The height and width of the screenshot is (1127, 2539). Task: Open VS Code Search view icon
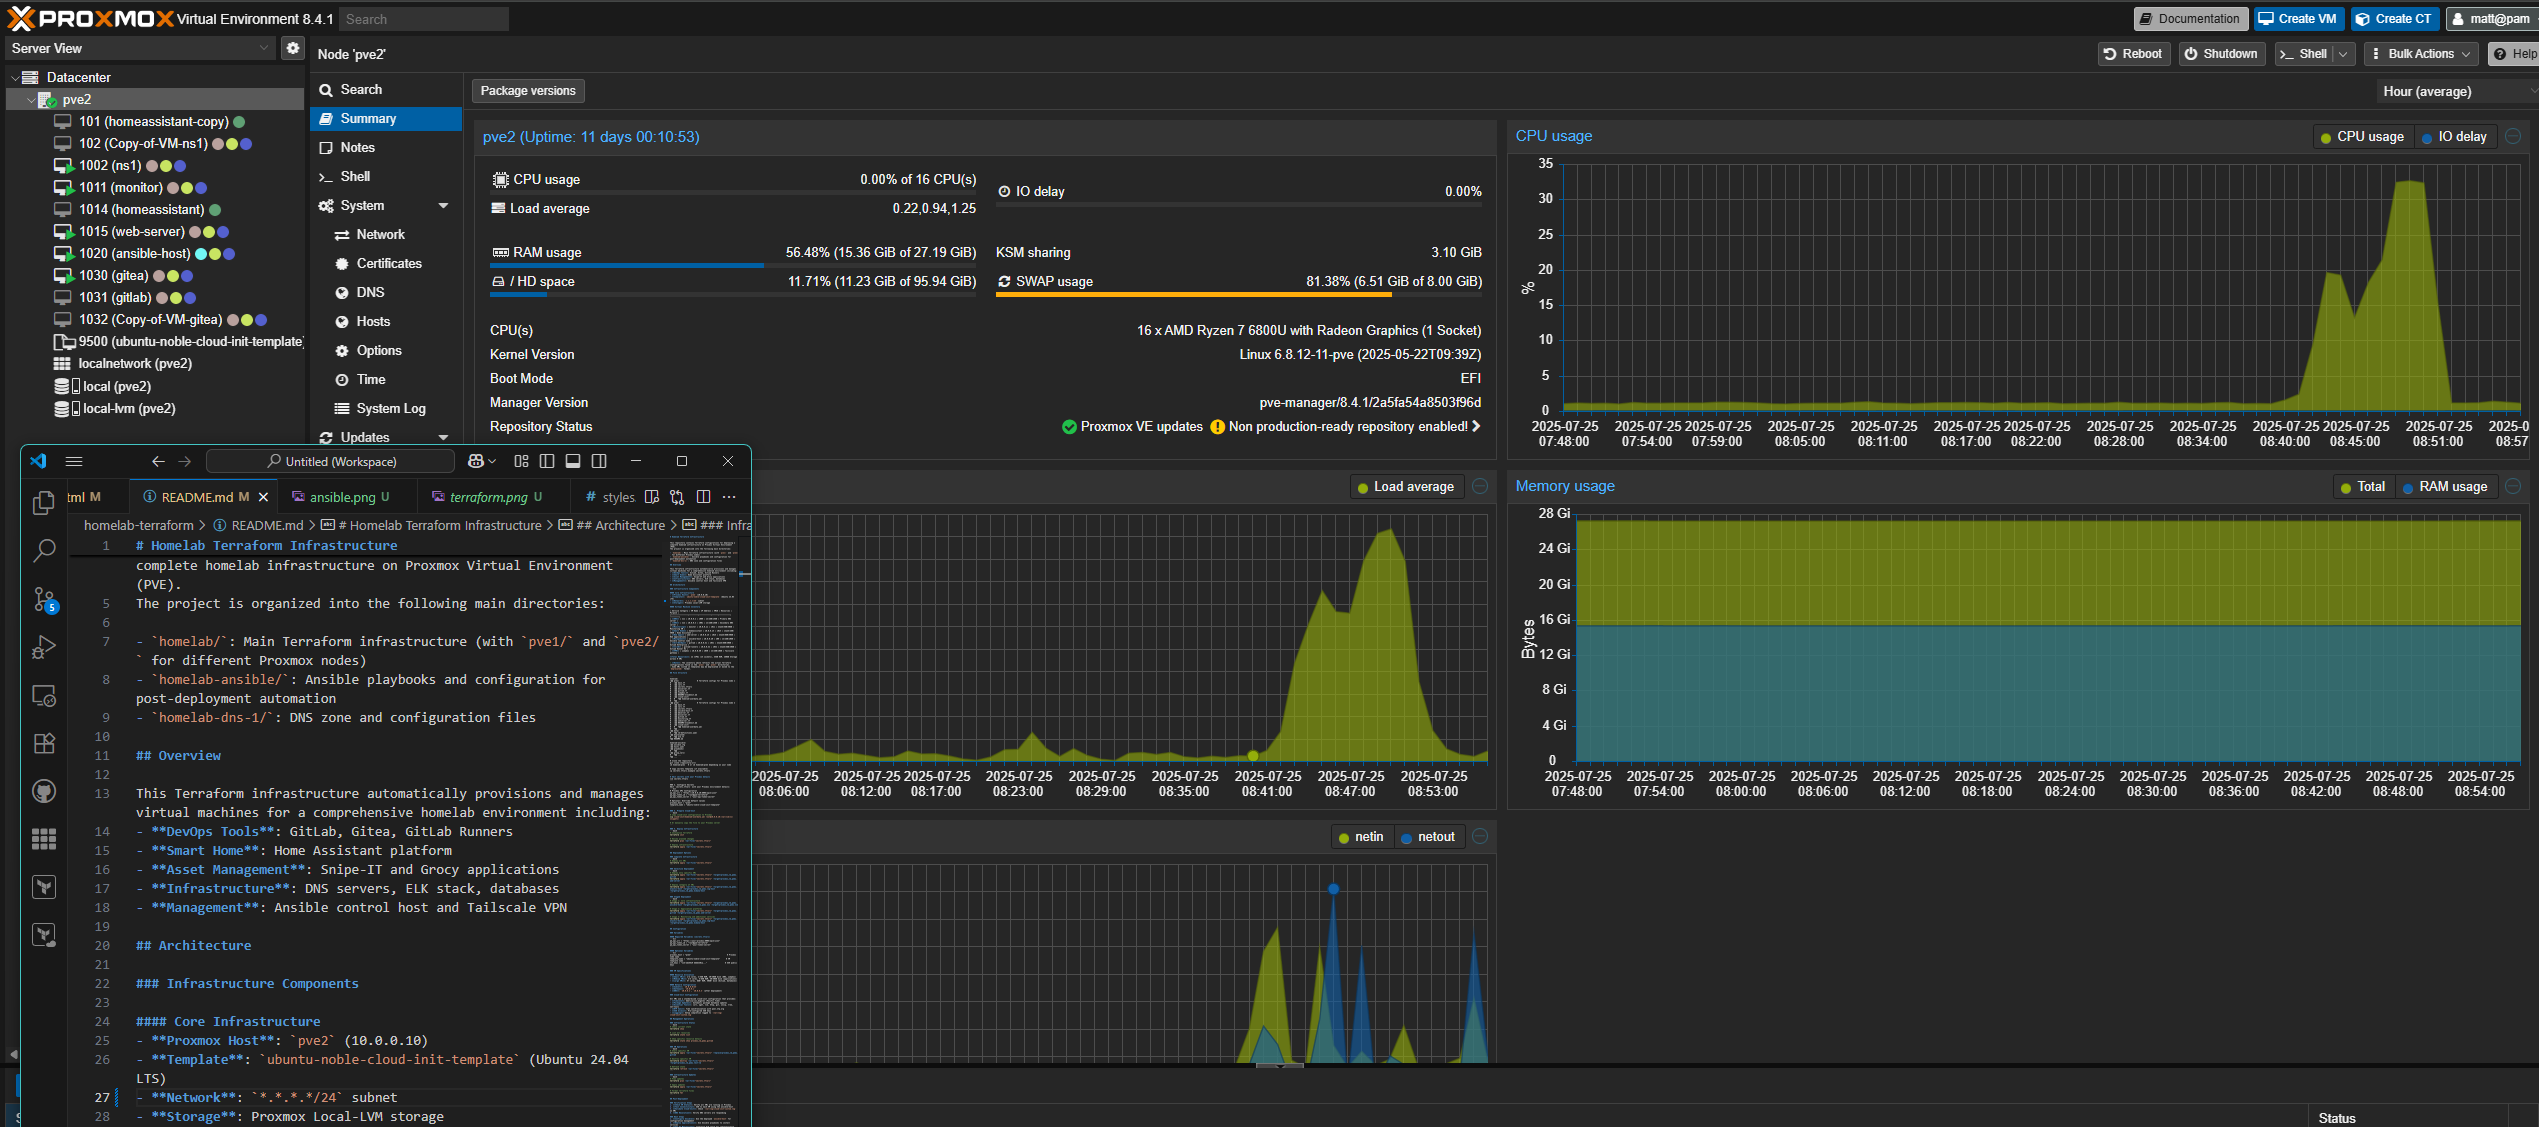pyautogui.click(x=43, y=550)
